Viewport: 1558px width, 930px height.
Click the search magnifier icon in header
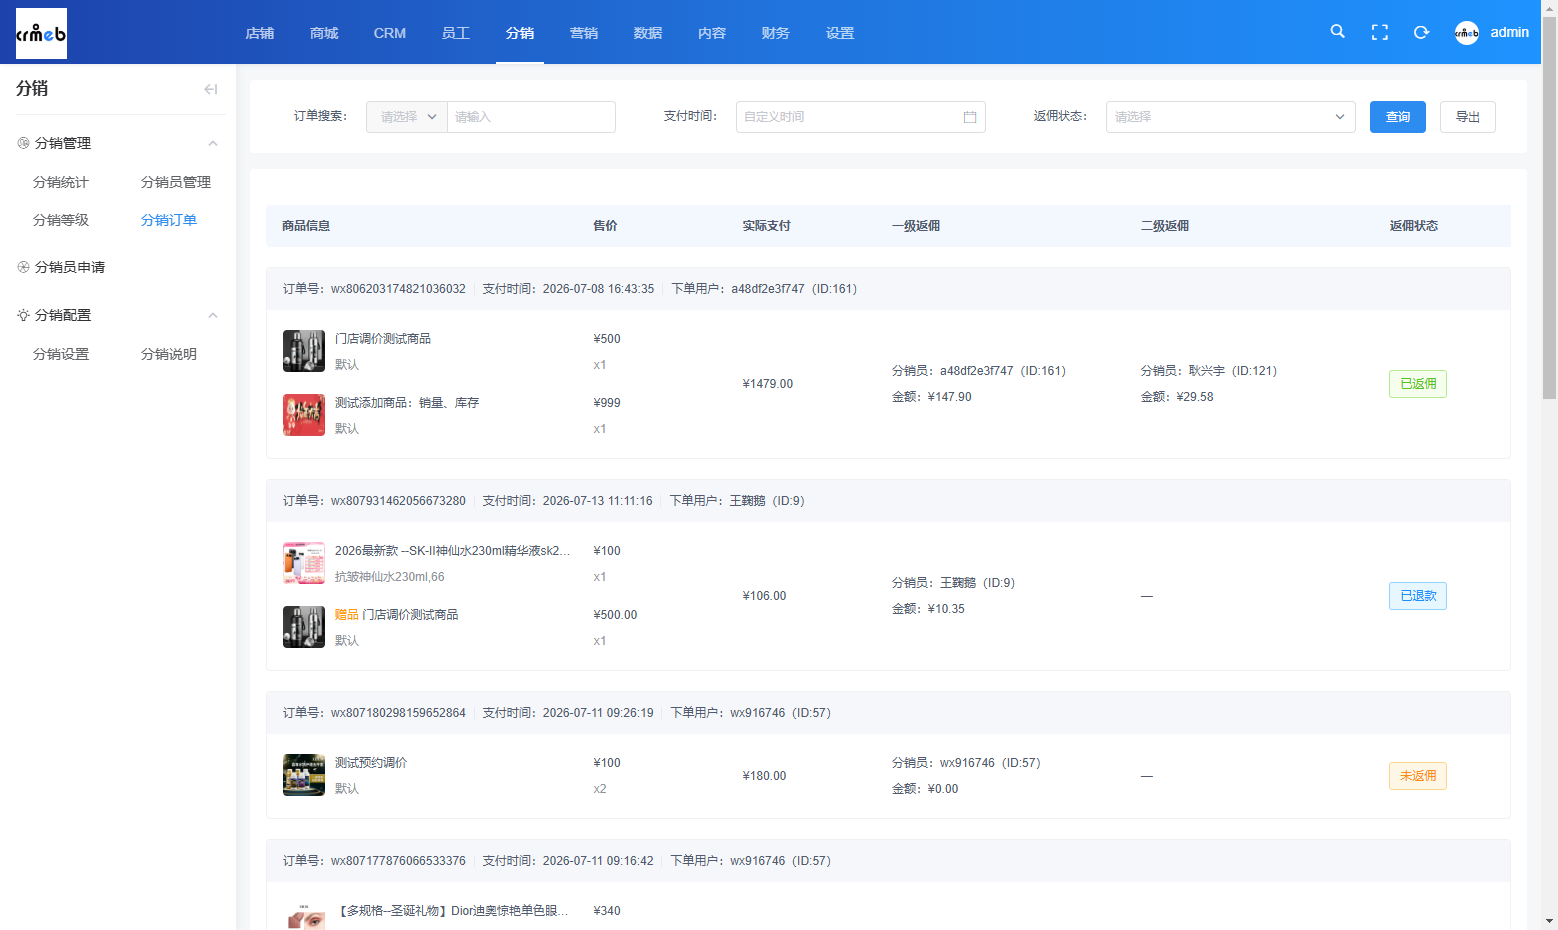(1337, 32)
